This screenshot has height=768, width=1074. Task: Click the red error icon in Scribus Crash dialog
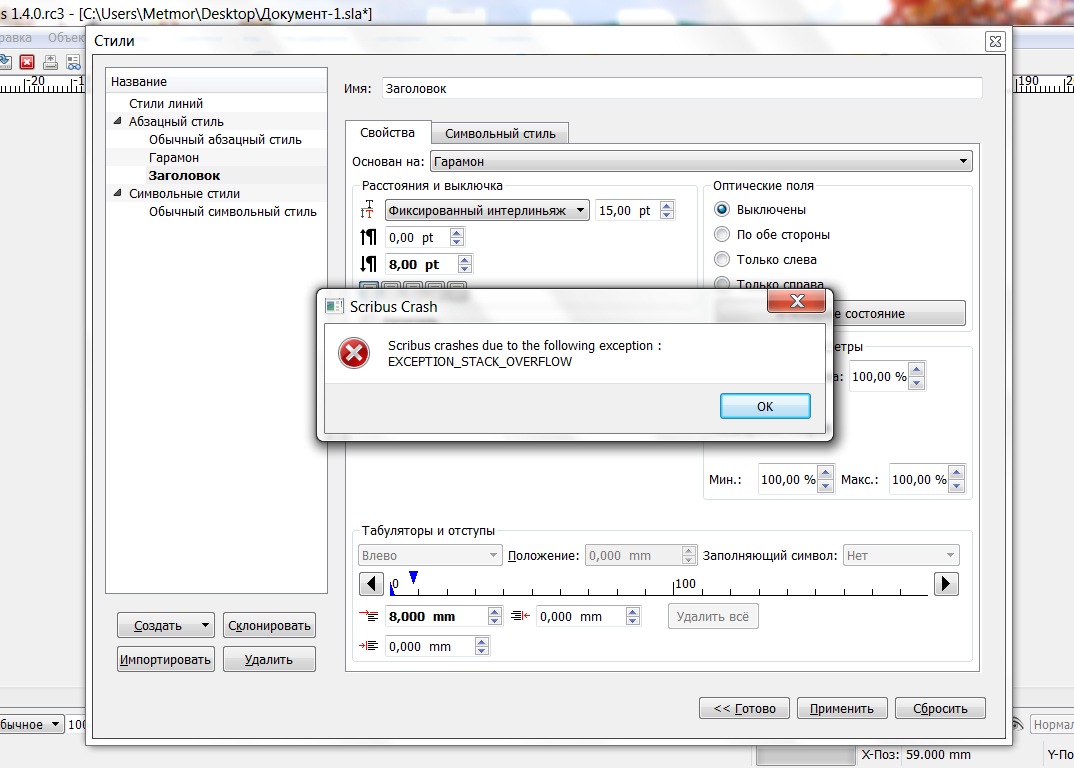tap(354, 353)
